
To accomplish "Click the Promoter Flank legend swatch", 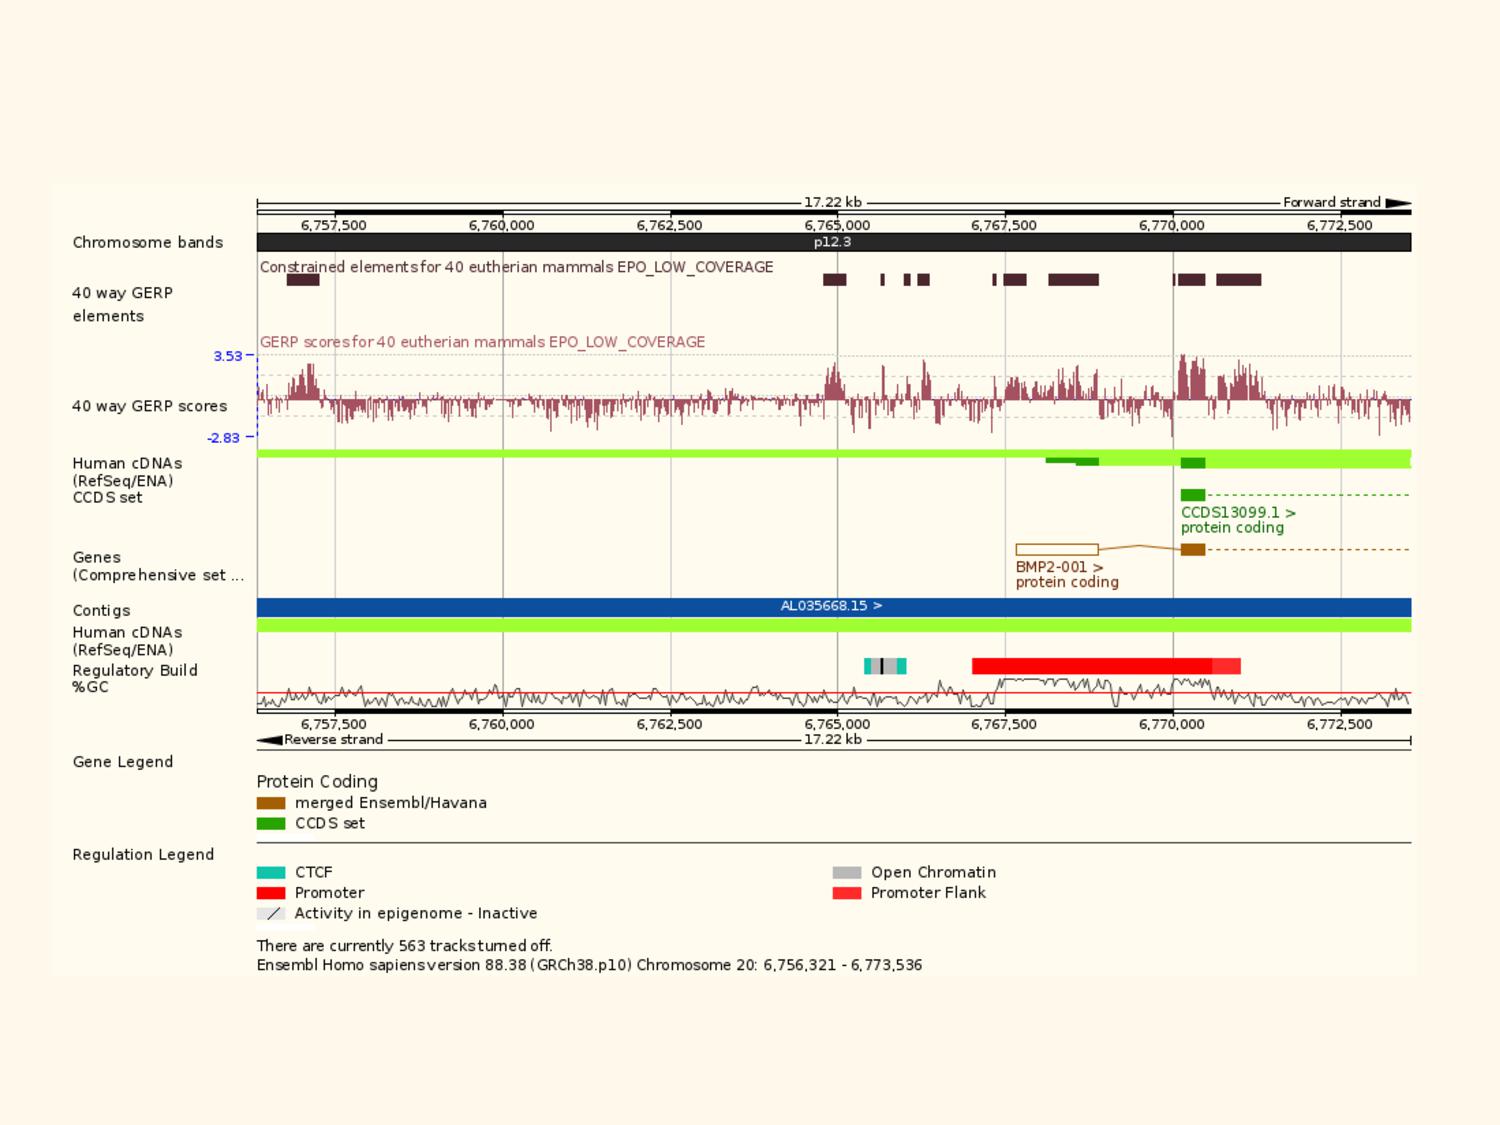I will point(847,893).
